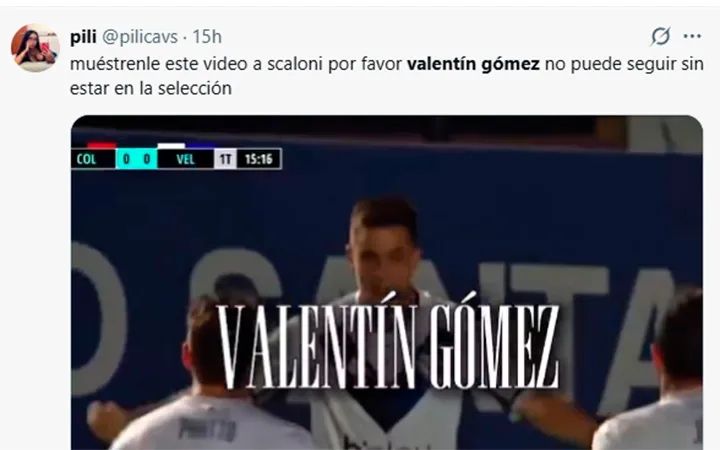
Task: Visit the @pilicavs handle link
Action: [140, 37]
